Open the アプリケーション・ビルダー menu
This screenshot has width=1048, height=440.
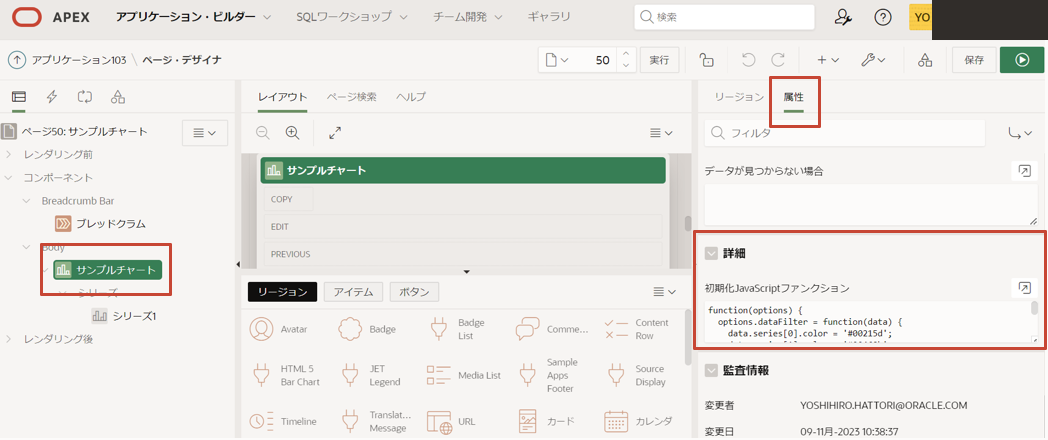tap(194, 17)
